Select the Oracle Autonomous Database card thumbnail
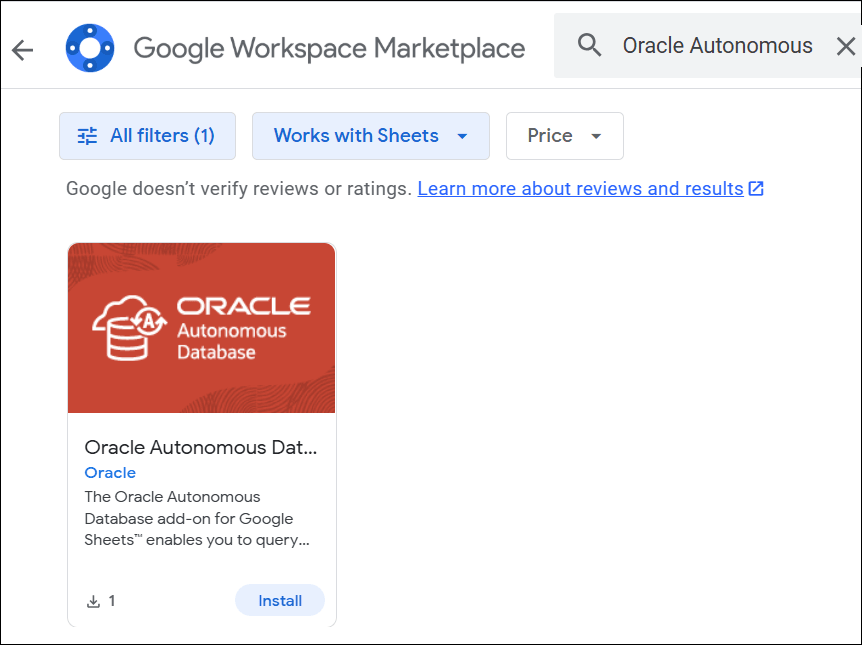This screenshot has height=645, width=862. (201, 327)
